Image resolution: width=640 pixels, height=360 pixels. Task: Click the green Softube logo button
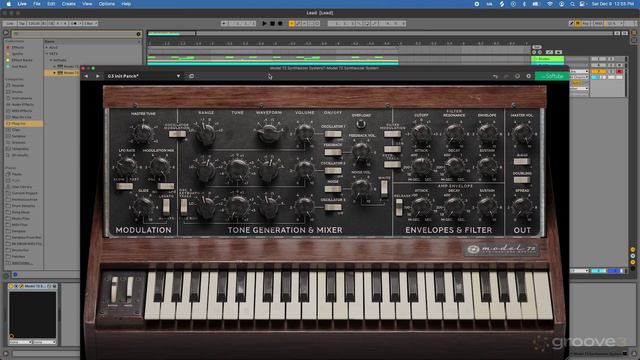click(552, 76)
